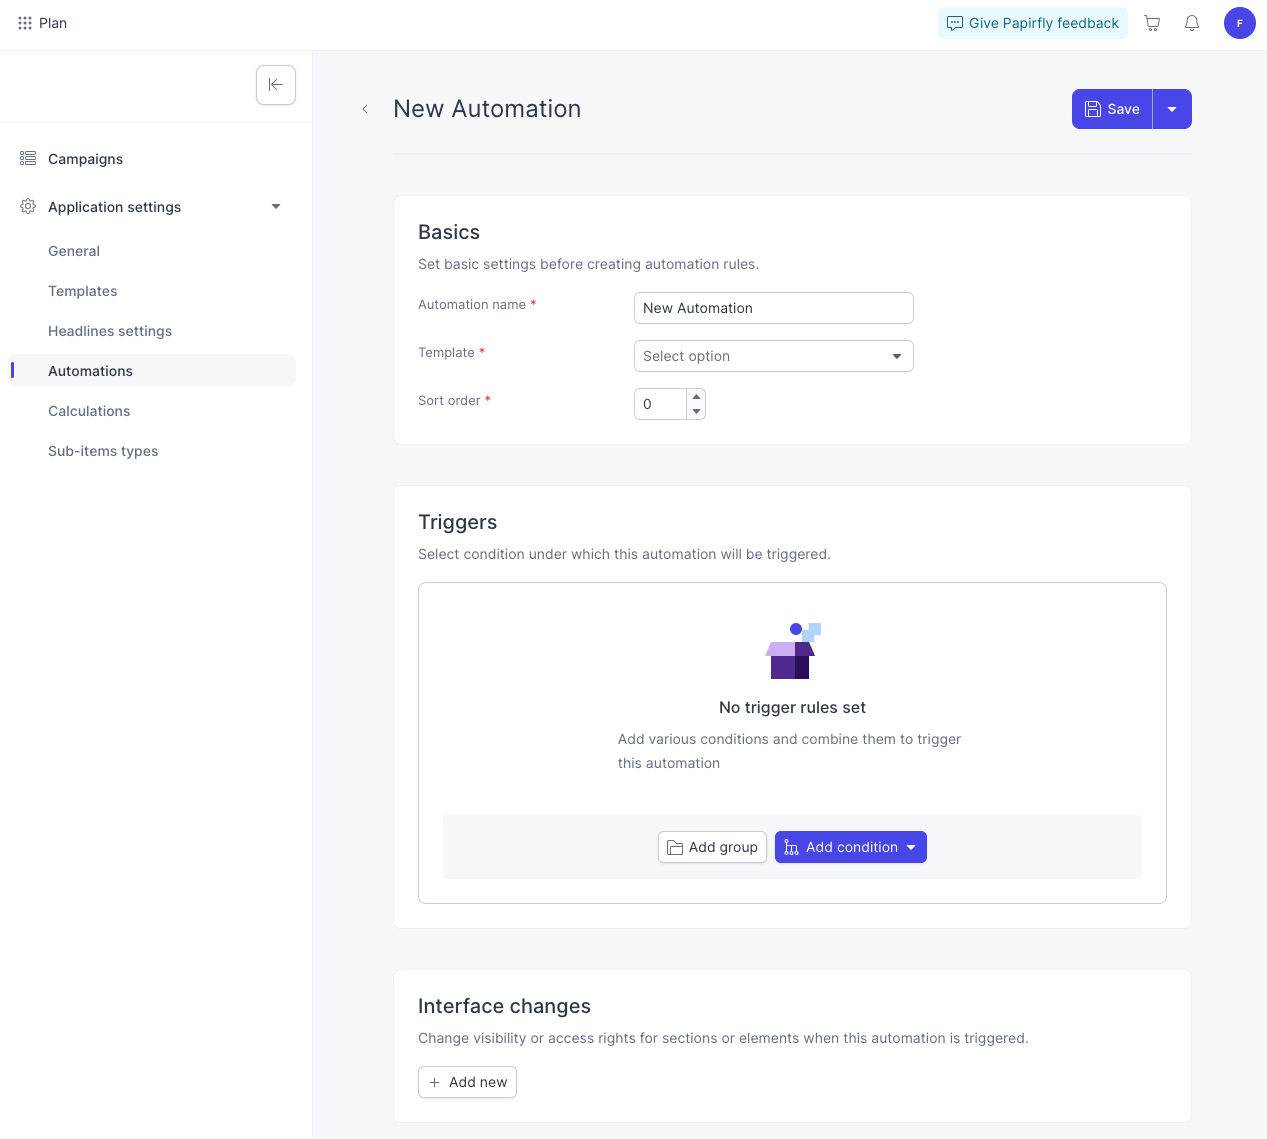Click Add new under Interface changes
1267x1139 pixels.
pos(467,1082)
